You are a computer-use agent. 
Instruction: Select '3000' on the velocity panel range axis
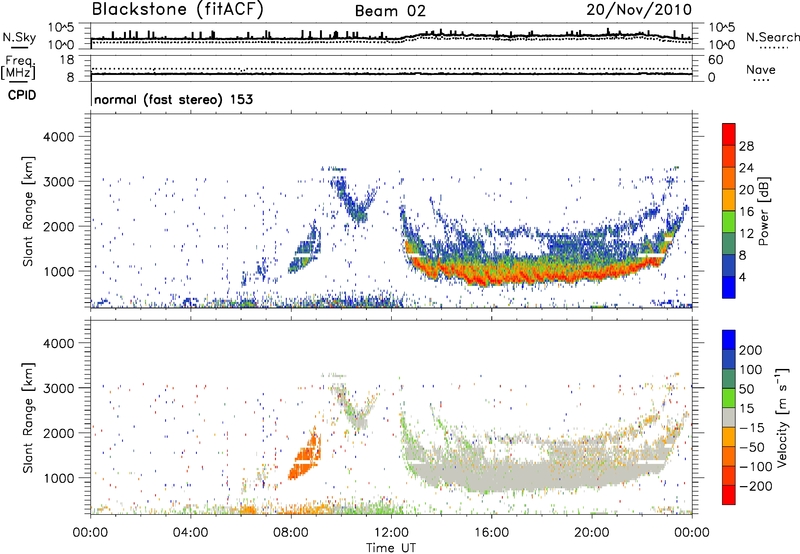click(59, 388)
